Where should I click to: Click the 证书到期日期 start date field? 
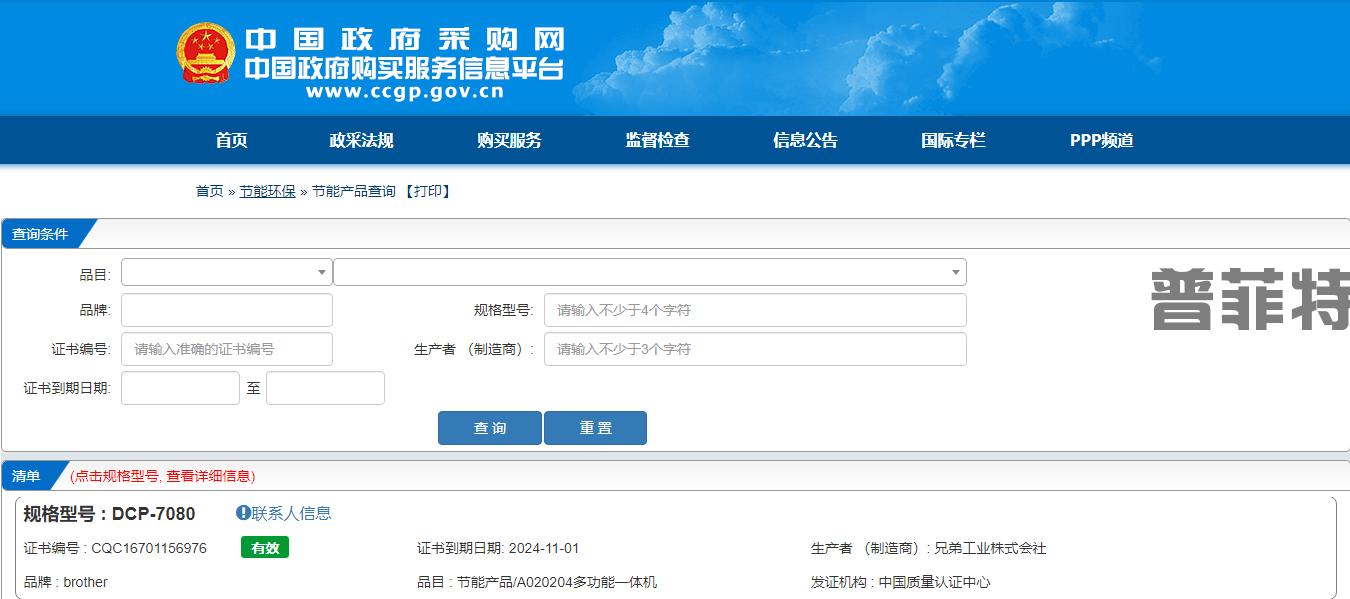coord(180,388)
